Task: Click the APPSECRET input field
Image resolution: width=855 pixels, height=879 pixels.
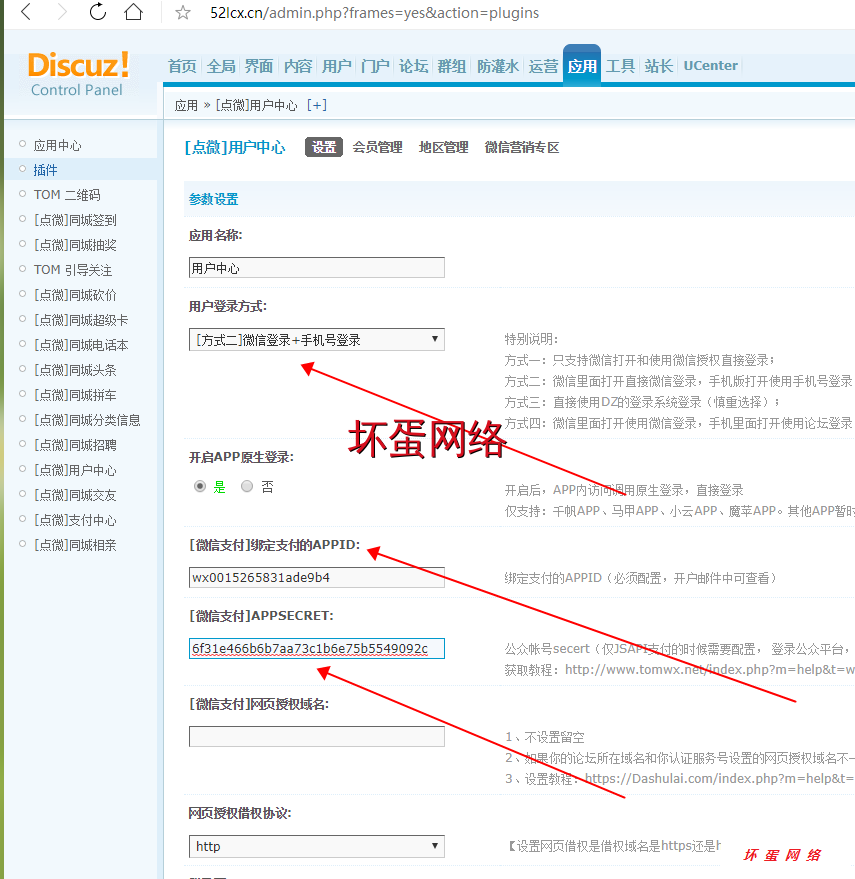Action: click(316, 649)
